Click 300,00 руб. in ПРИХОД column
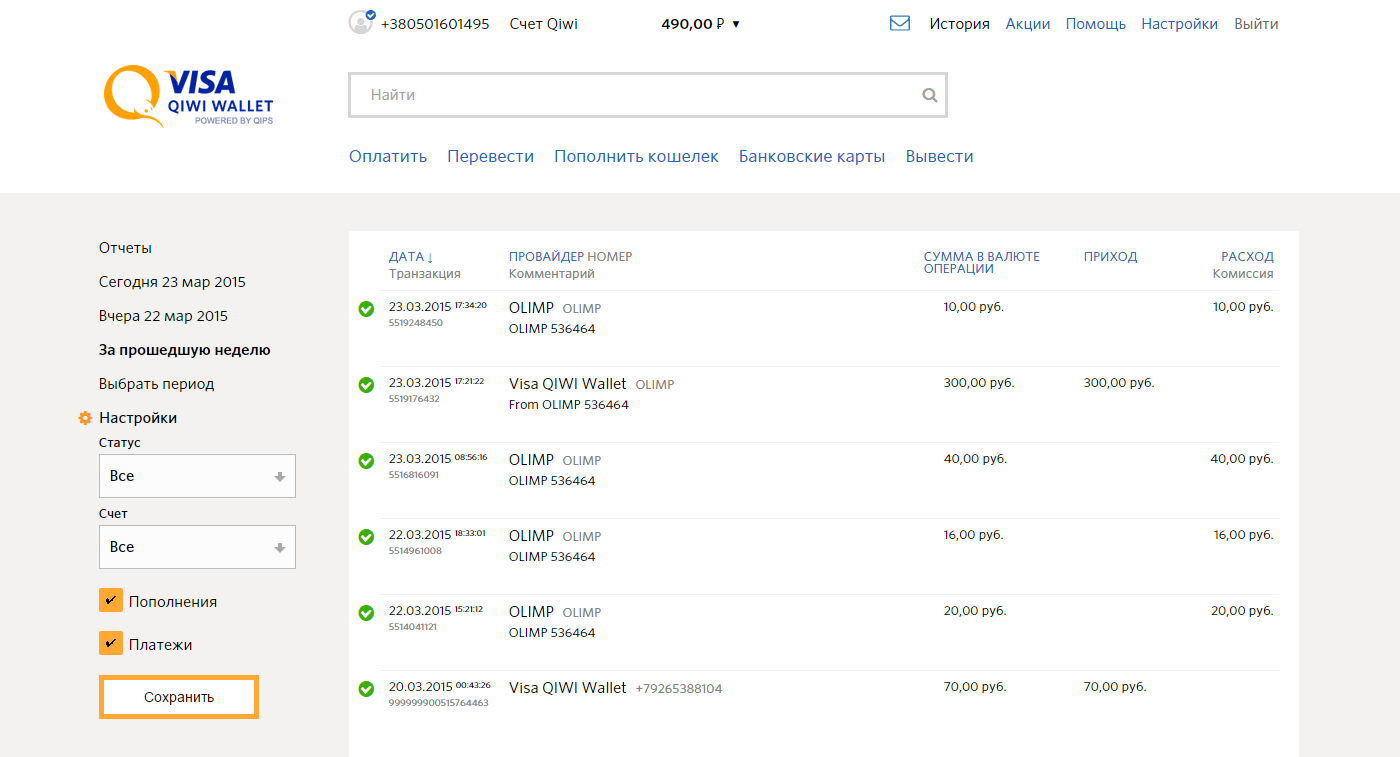This screenshot has width=1400, height=757. coord(1119,383)
